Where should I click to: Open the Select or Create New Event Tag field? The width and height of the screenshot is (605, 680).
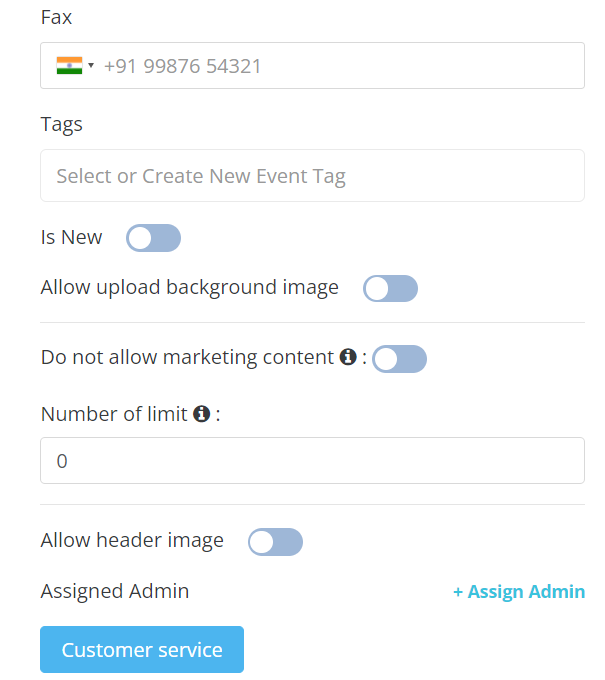(312, 176)
